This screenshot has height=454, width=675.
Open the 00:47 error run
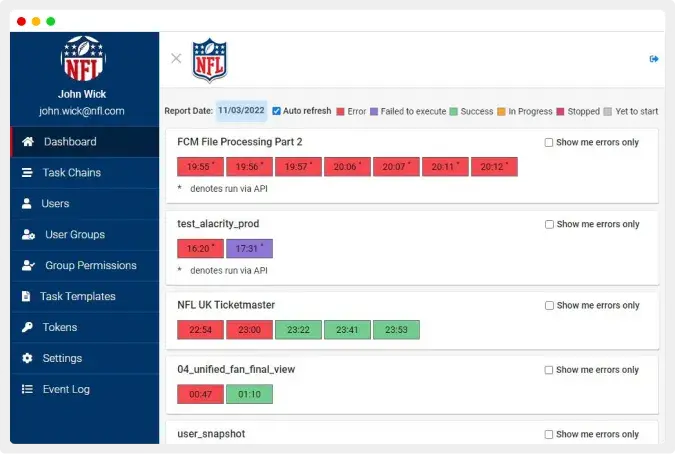pyautogui.click(x=201, y=394)
